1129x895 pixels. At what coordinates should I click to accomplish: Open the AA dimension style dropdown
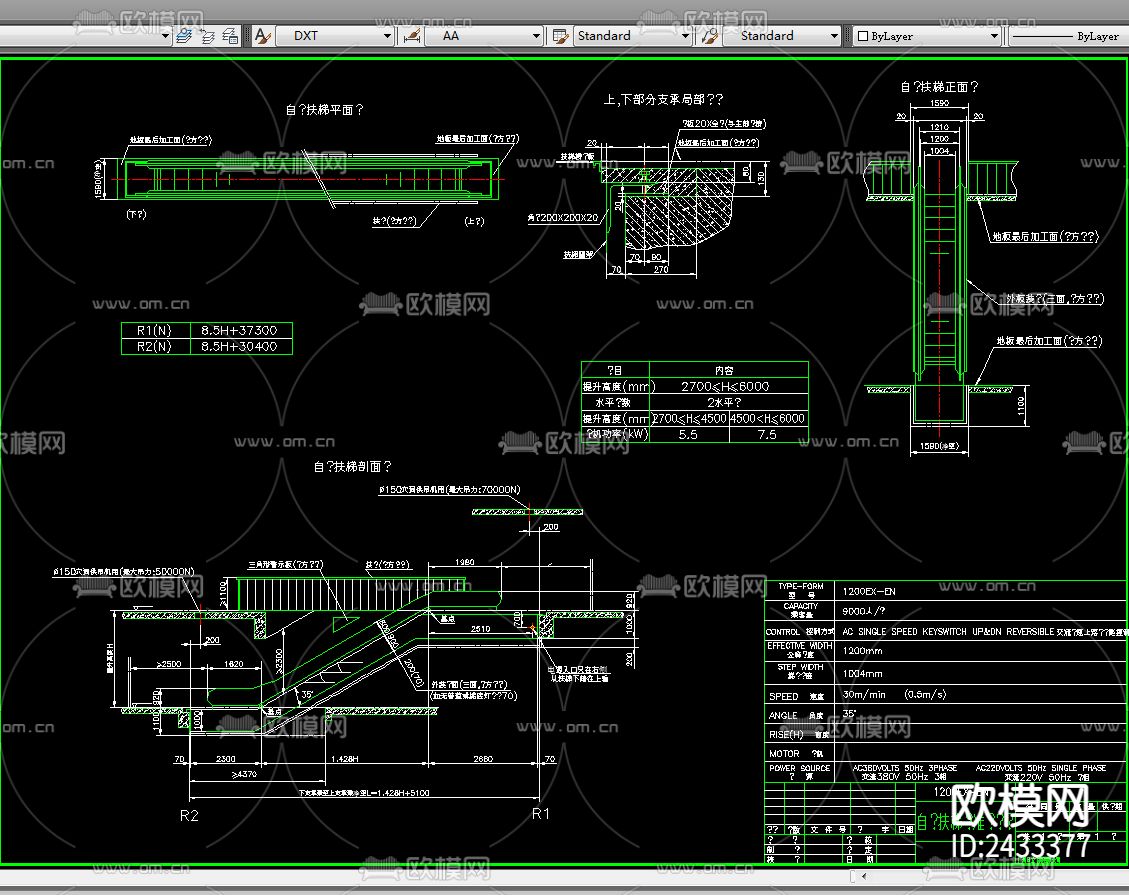pos(484,35)
